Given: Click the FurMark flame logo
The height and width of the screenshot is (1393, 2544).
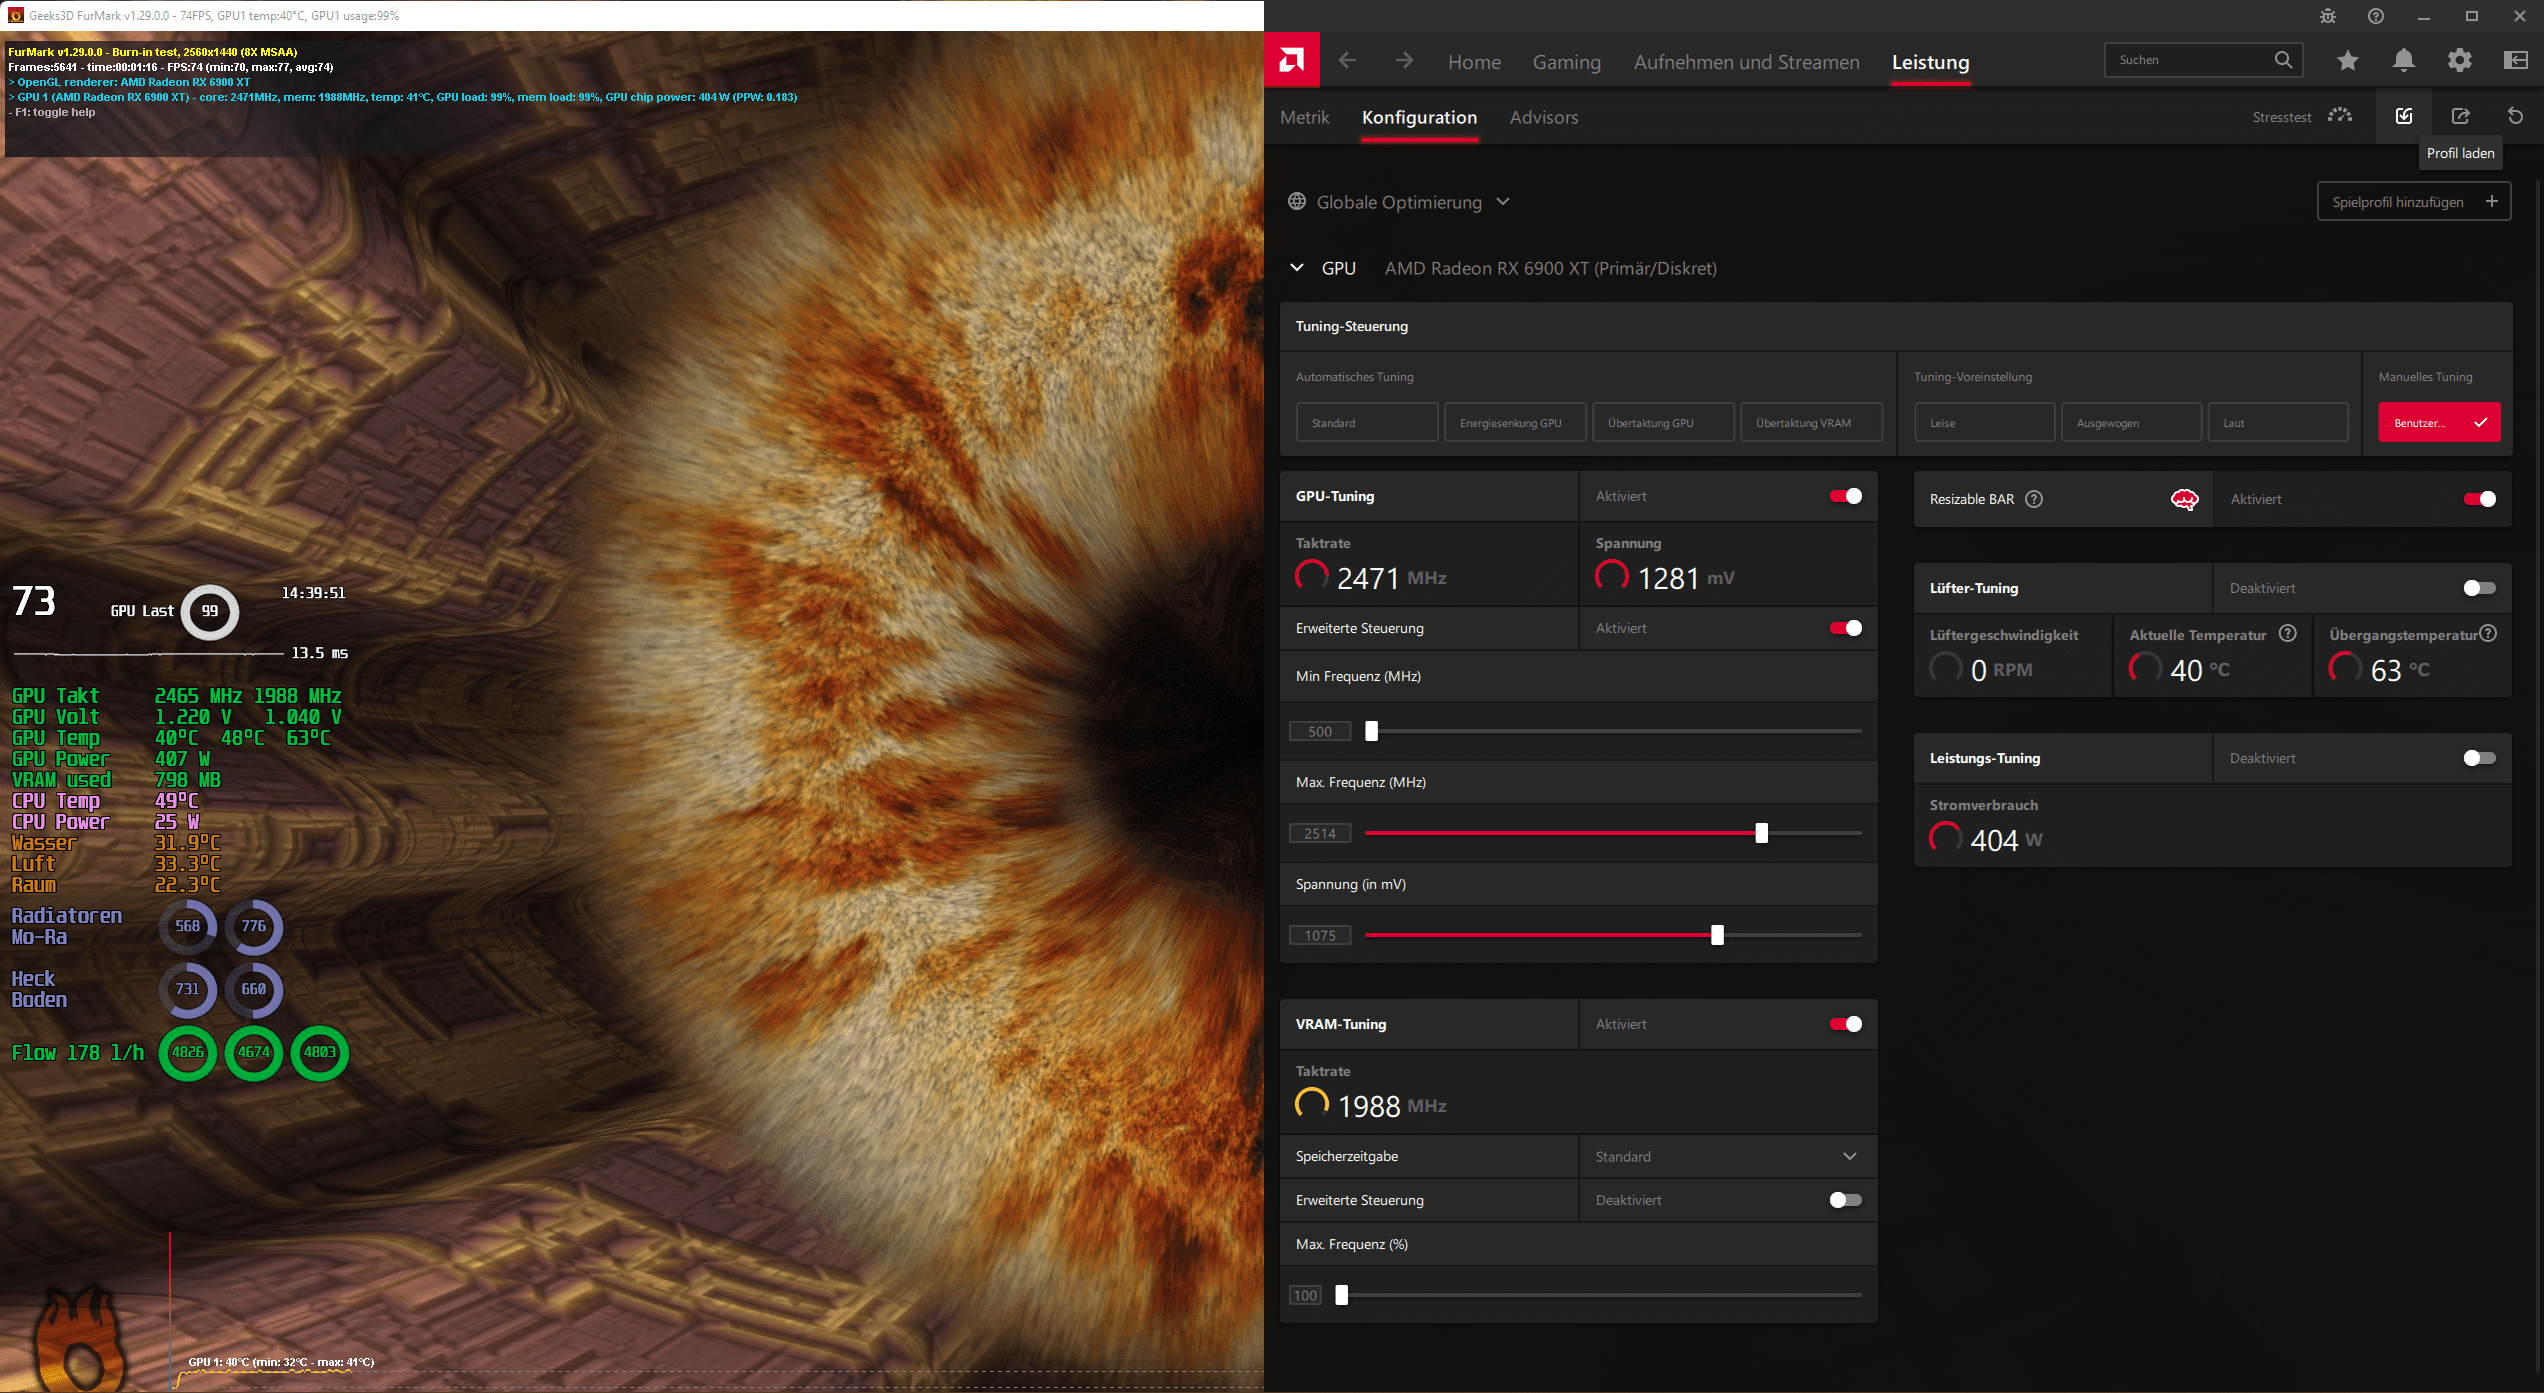Looking at the screenshot, I should coord(80,1338).
